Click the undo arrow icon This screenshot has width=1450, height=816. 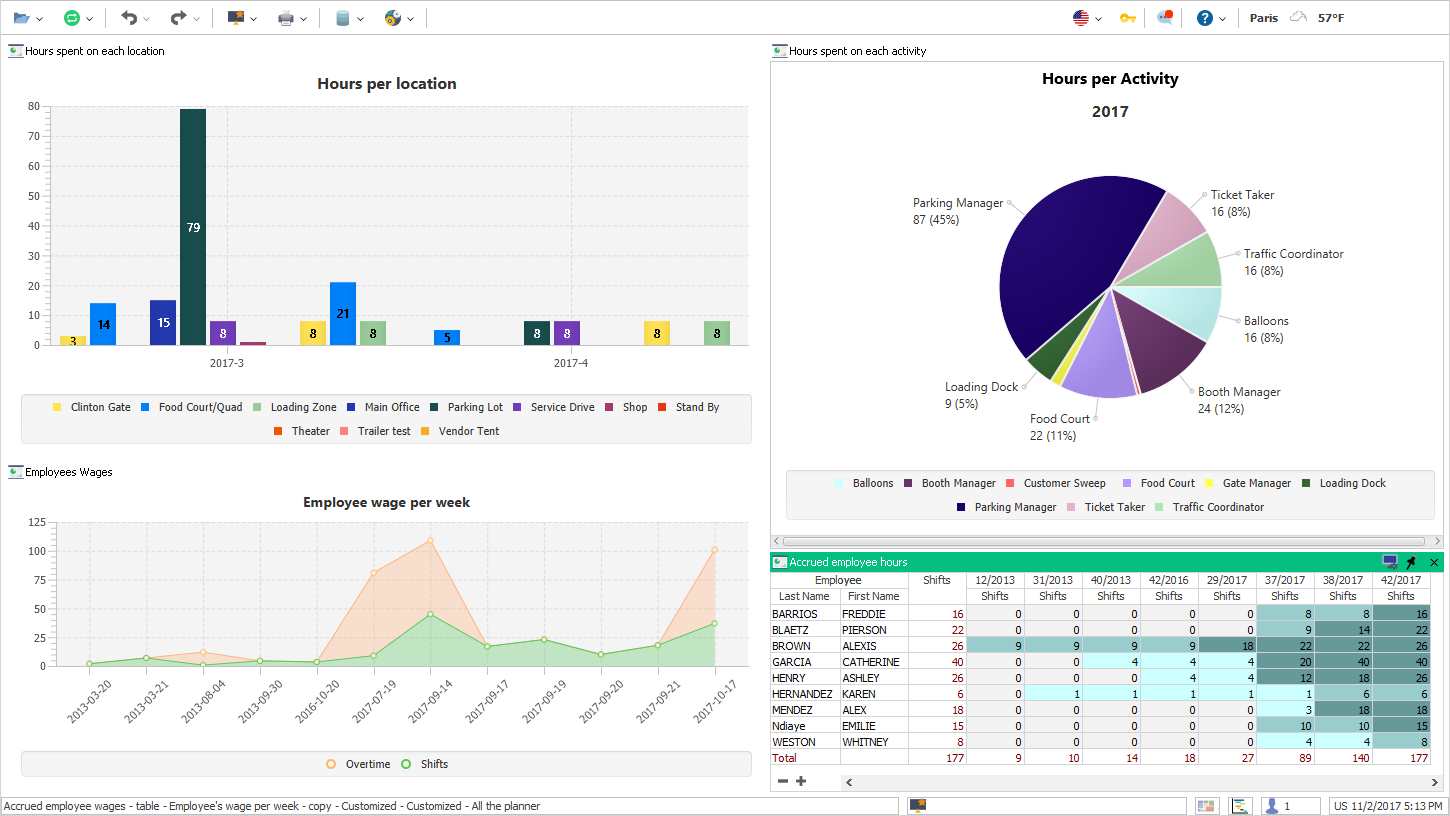[x=128, y=18]
